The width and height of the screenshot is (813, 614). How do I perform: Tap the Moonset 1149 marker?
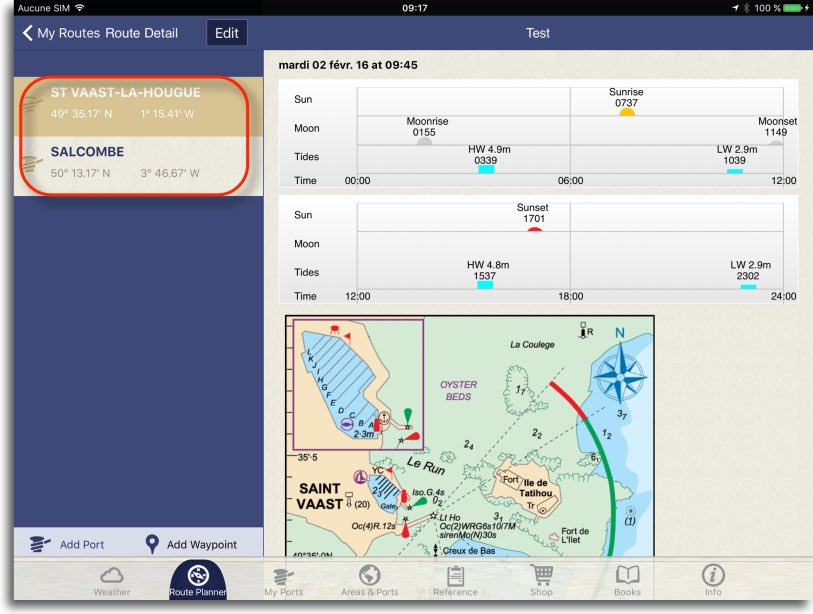[776, 143]
